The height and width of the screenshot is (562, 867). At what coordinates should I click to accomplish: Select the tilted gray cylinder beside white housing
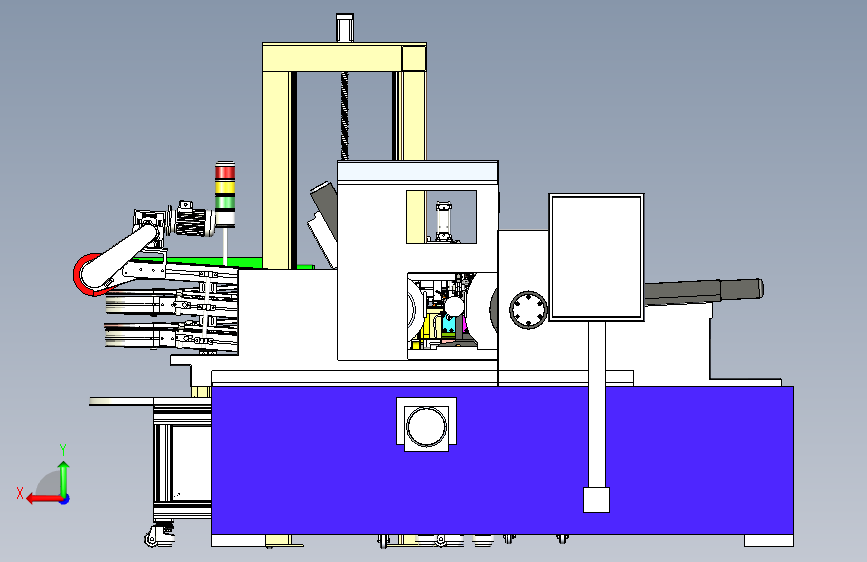coord(325,210)
